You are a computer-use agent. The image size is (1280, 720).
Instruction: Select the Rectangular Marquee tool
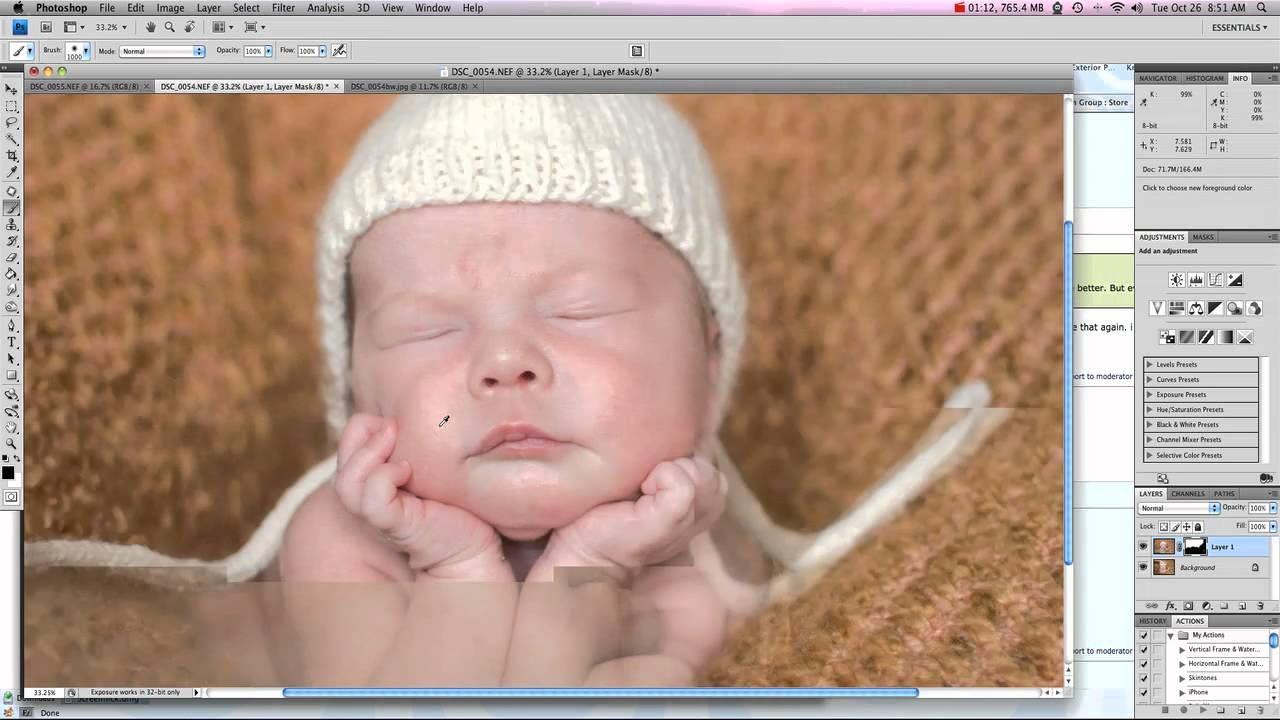click(x=12, y=105)
